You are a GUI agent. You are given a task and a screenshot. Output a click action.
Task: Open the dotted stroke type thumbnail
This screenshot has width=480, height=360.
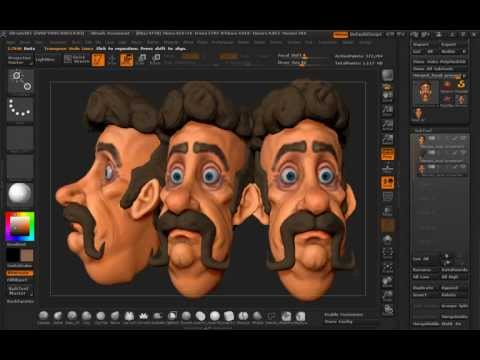(20, 109)
